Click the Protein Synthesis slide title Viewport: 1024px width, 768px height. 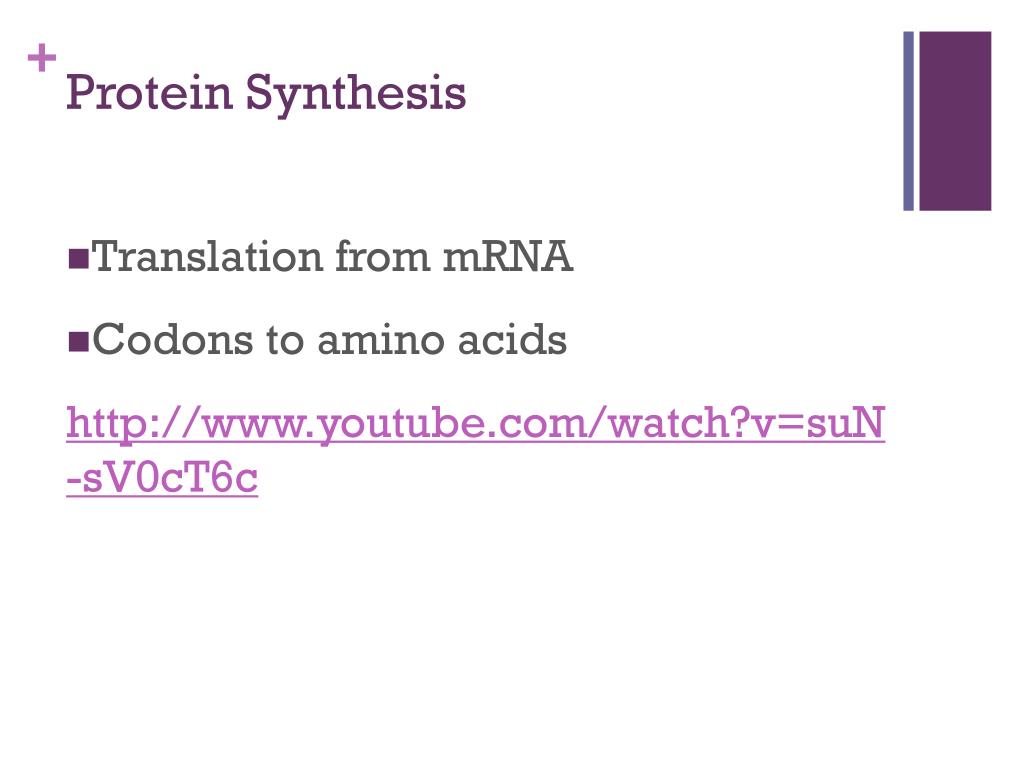point(266,93)
